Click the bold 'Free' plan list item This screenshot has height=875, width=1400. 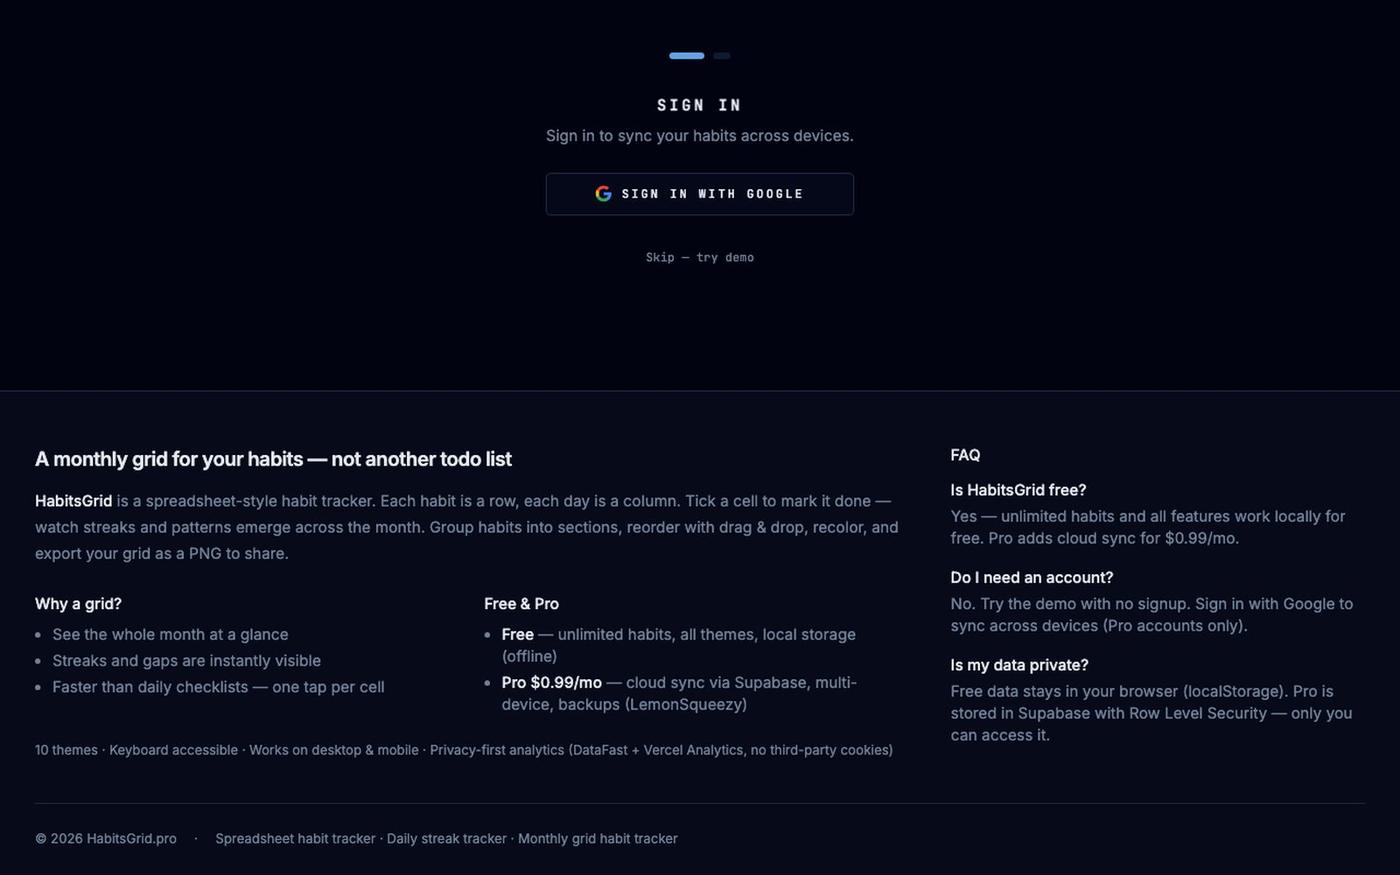tap(518, 634)
